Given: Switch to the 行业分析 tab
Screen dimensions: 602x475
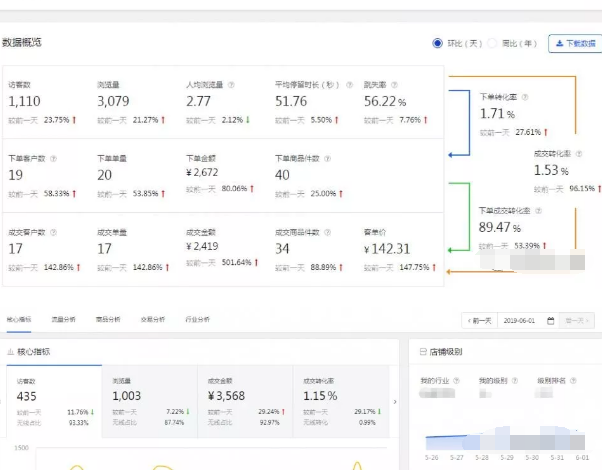Looking at the screenshot, I should point(196,320).
